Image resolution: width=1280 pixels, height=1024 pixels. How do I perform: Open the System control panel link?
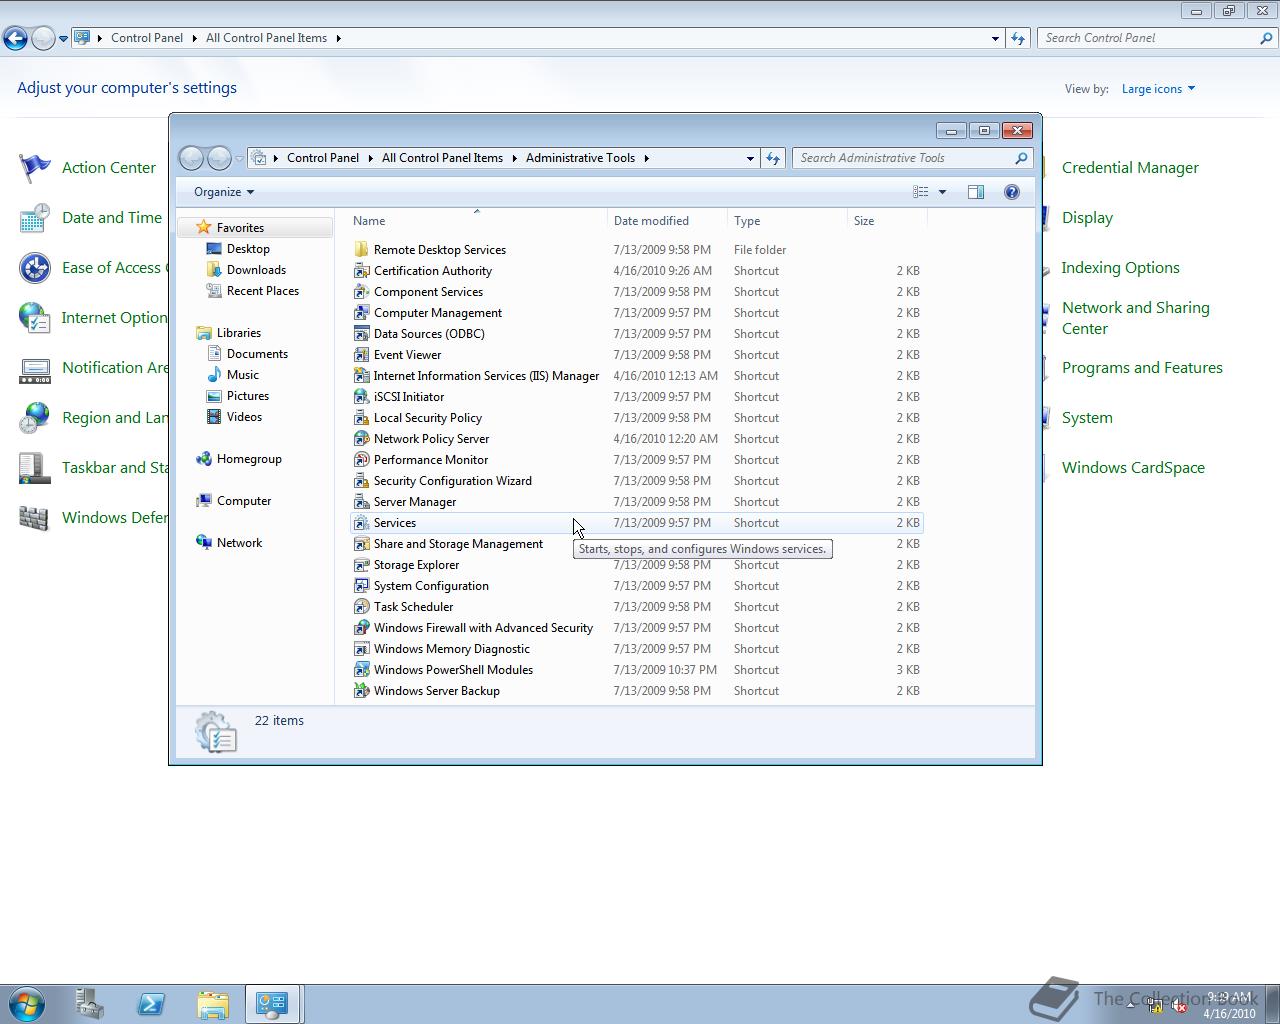[x=1087, y=418]
